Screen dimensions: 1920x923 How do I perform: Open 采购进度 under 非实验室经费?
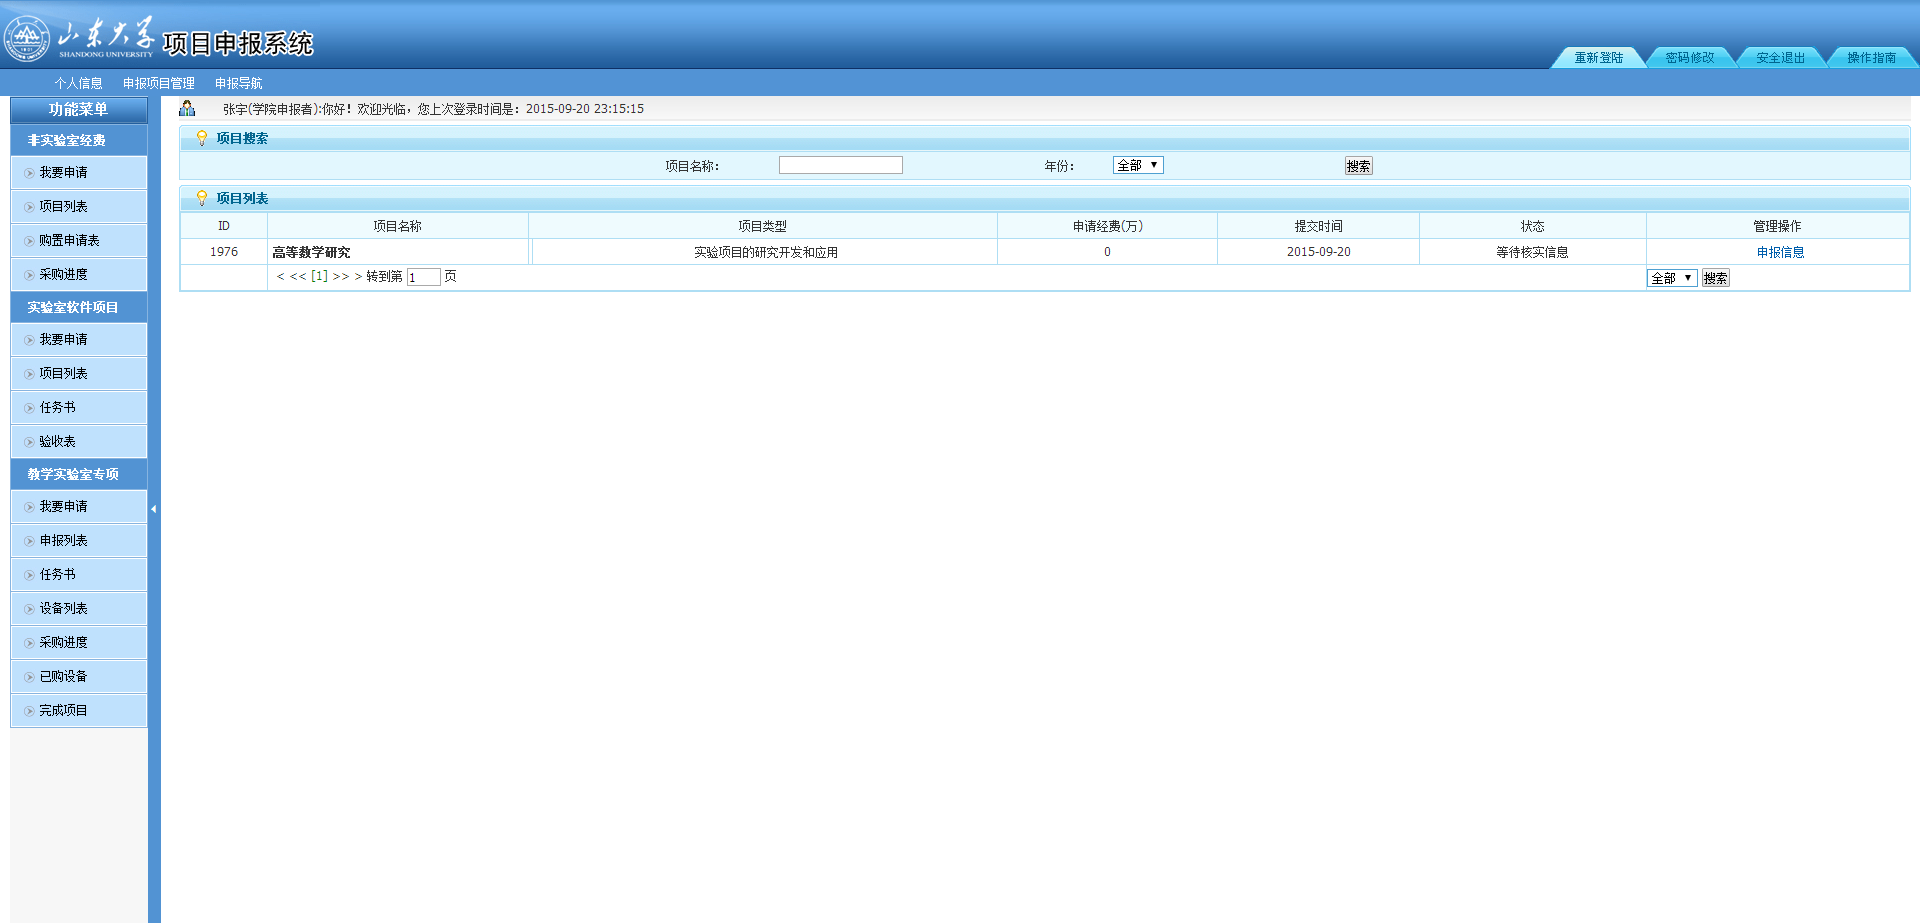click(79, 274)
